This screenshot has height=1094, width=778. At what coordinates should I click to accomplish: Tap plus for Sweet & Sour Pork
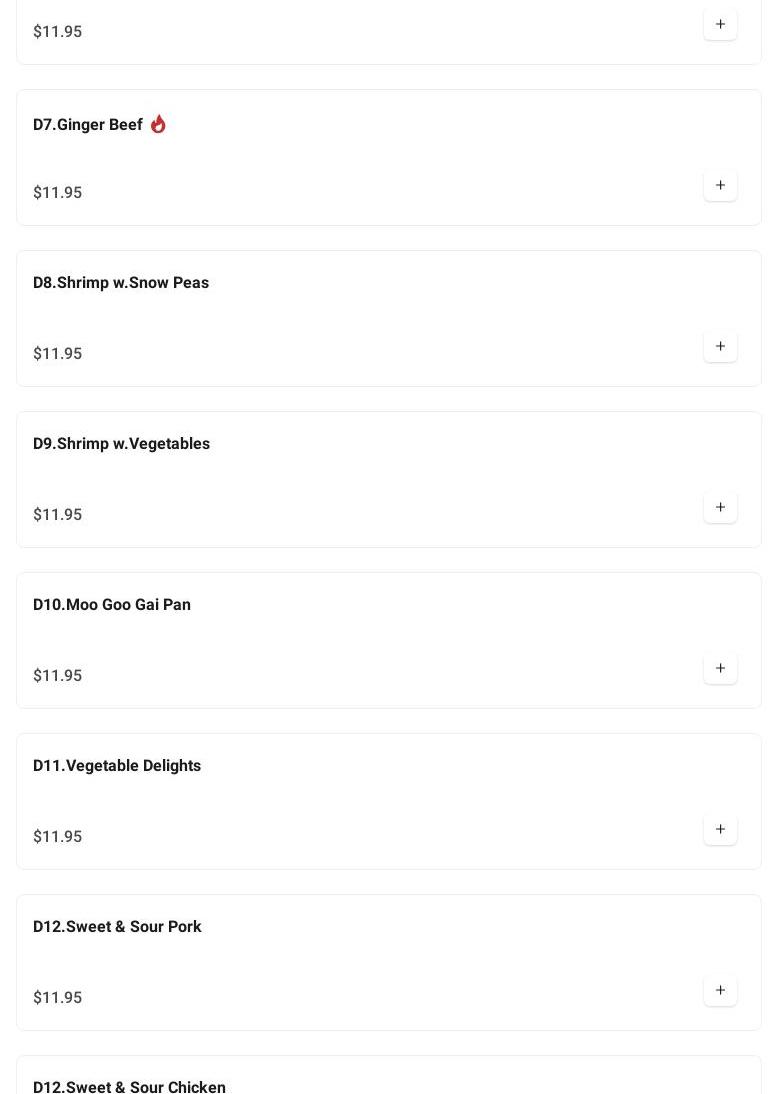click(x=720, y=991)
